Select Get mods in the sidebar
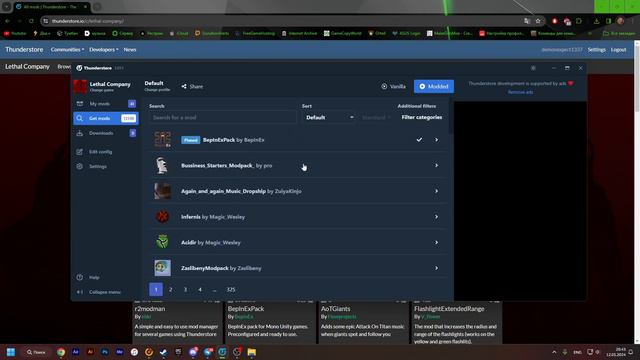 point(106,118)
